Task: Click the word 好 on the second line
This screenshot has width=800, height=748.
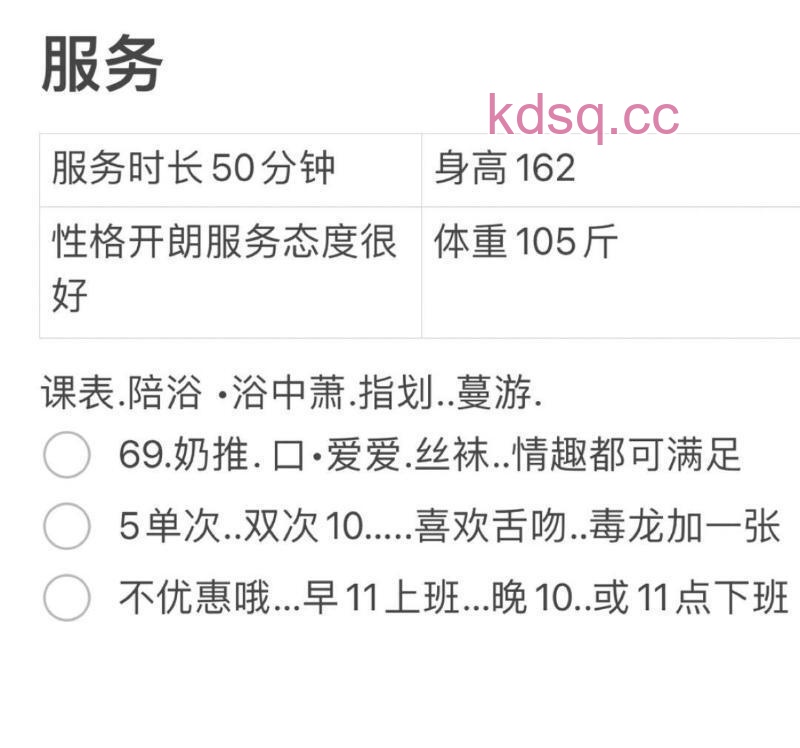Action: 70,295
